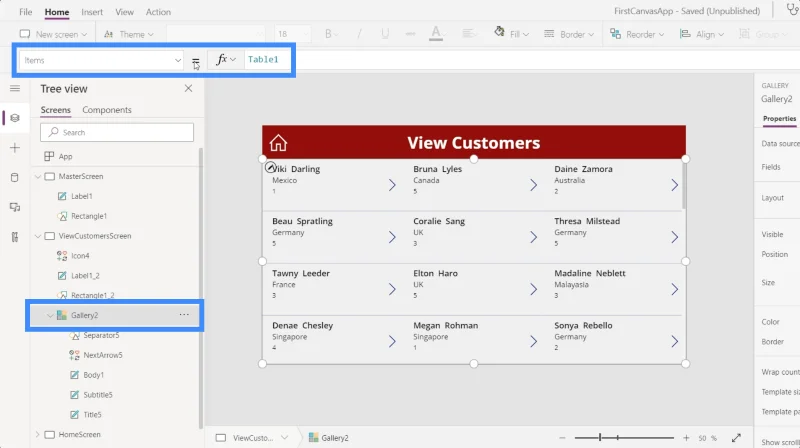The width and height of the screenshot is (800, 448).
Task: Select Subtitle5 in tree view
Action: pyautogui.click(x=98, y=395)
